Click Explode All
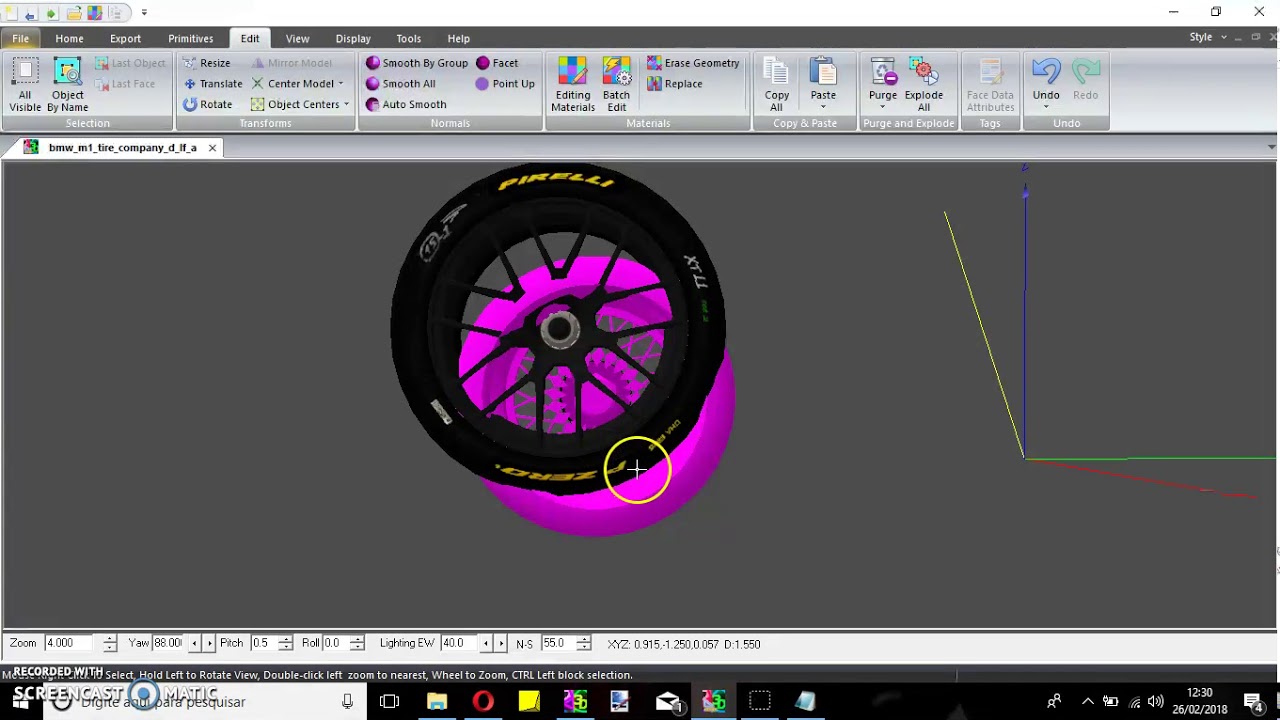 coord(924,85)
